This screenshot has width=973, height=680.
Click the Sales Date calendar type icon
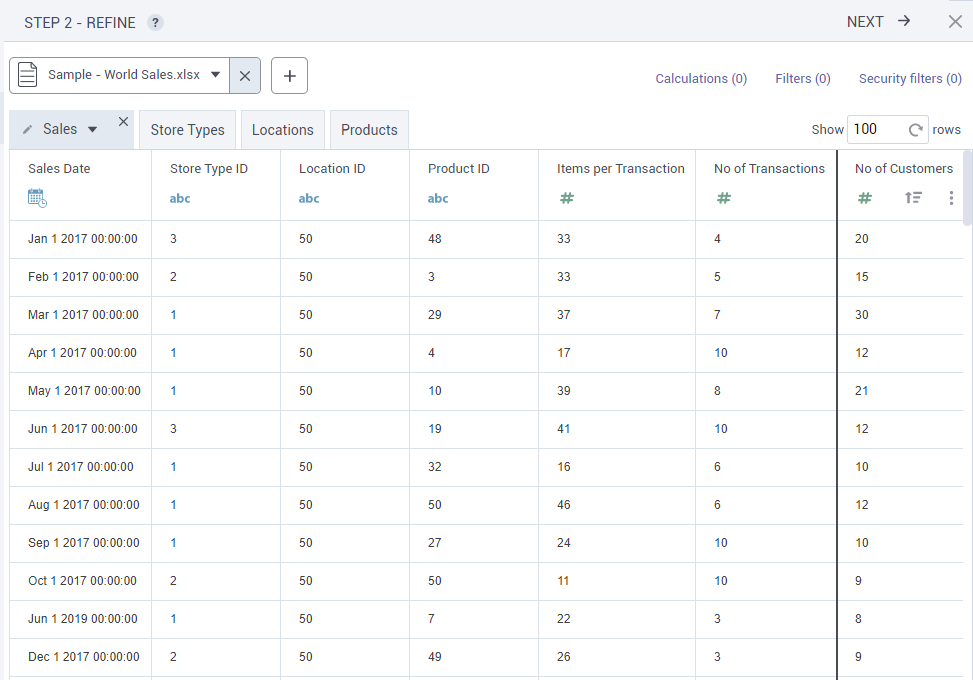37,198
